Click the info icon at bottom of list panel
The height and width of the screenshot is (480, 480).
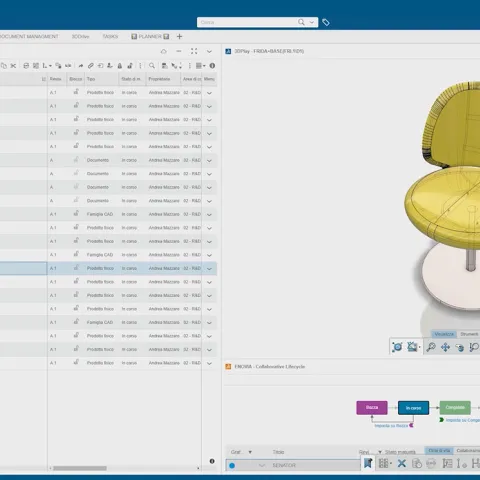click(x=212, y=461)
